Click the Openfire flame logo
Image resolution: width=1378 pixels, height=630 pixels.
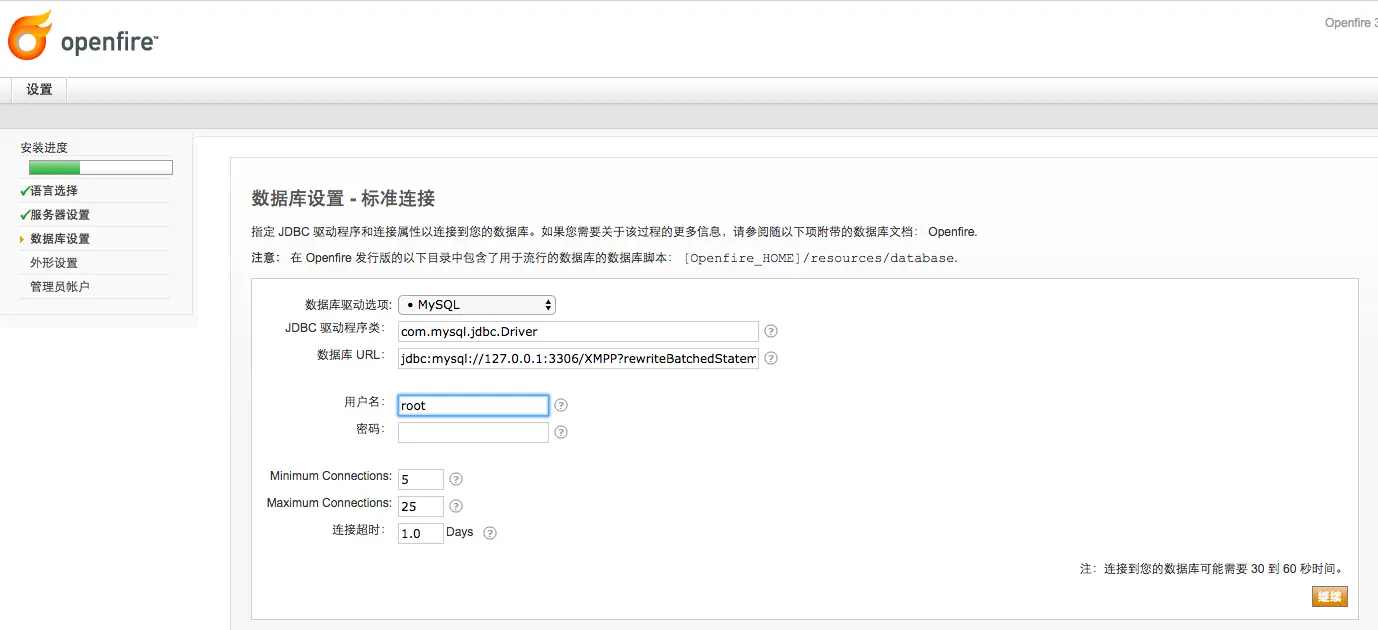[x=29, y=35]
